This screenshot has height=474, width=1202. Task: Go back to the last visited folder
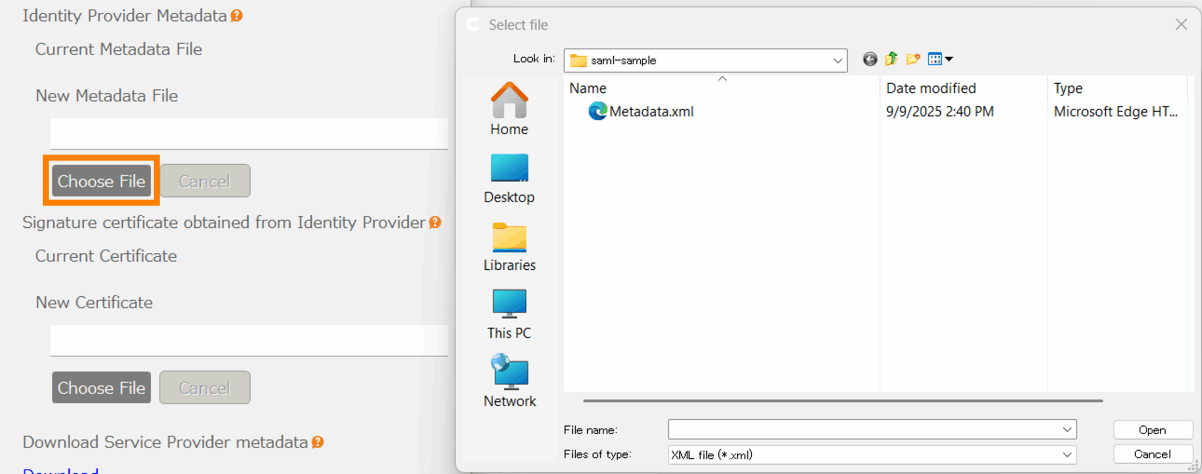[x=870, y=60]
